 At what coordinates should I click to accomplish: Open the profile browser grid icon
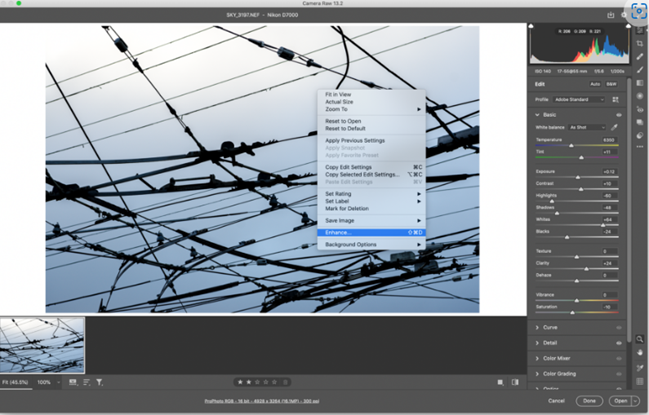click(x=616, y=100)
